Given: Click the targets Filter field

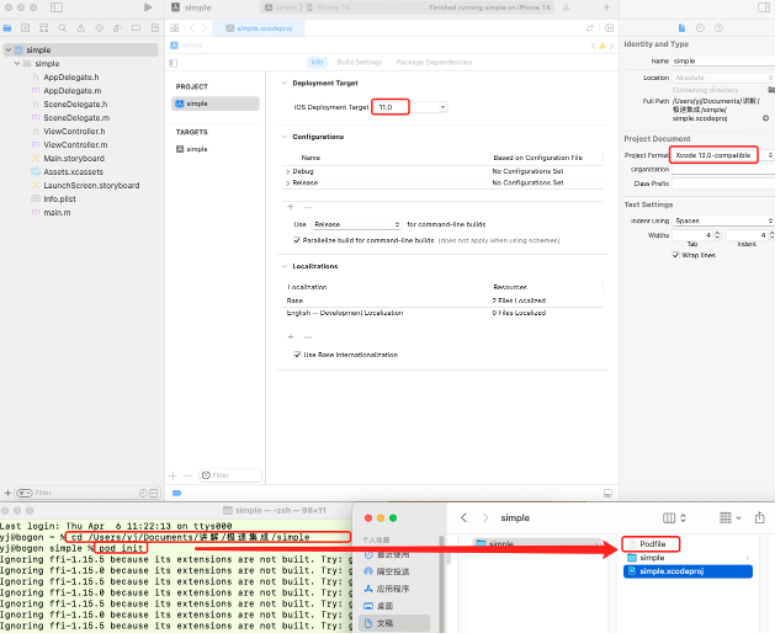Looking at the screenshot, I should [230, 475].
